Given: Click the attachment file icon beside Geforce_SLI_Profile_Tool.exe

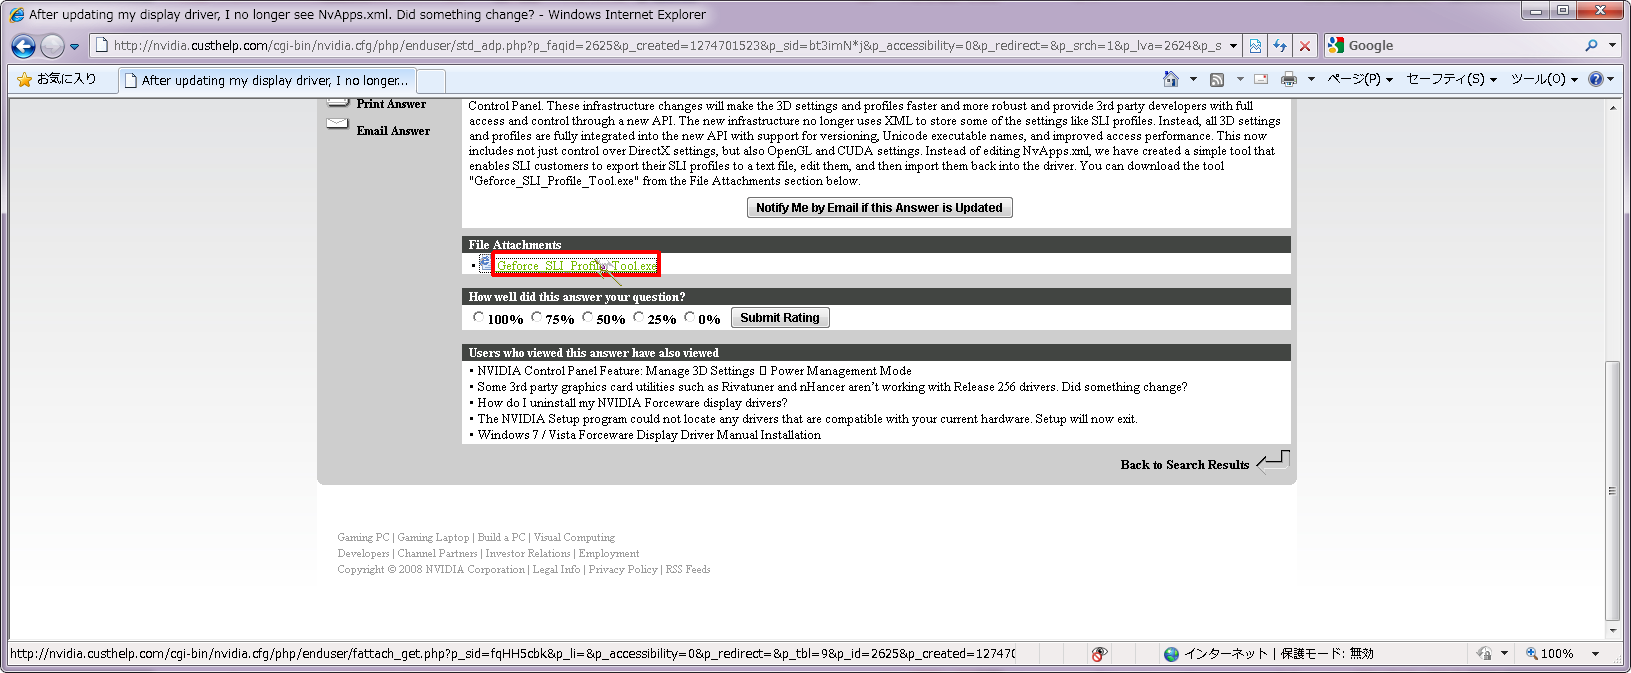Looking at the screenshot, I should (x=485, y=263).
